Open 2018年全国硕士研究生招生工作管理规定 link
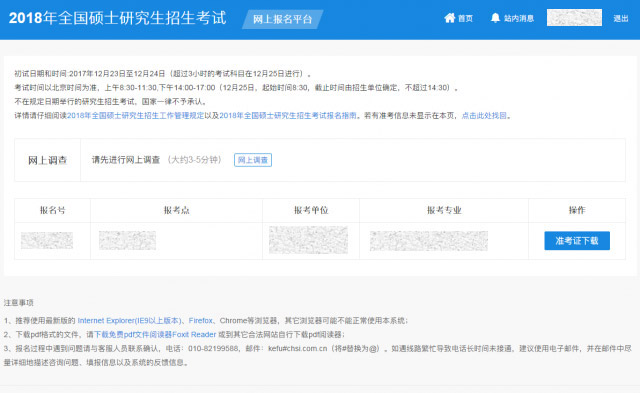 [136, 115]
